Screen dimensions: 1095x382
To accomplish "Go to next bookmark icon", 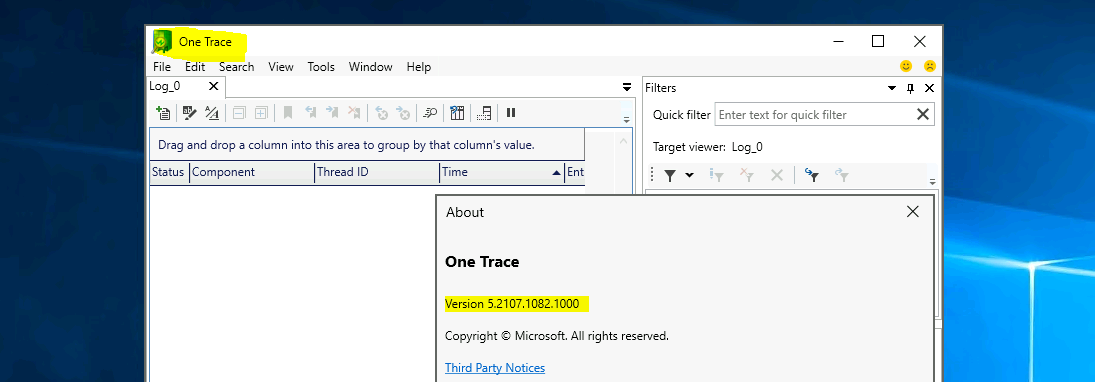I will 332,112.
